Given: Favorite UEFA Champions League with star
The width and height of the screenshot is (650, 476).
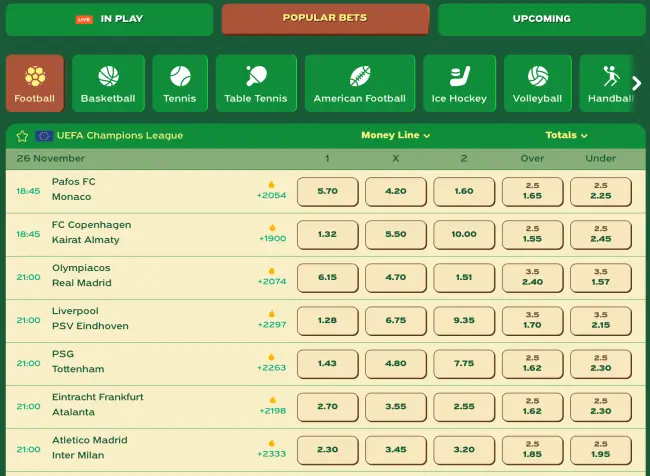Looking at the screenshot, I should pos(22,136).
